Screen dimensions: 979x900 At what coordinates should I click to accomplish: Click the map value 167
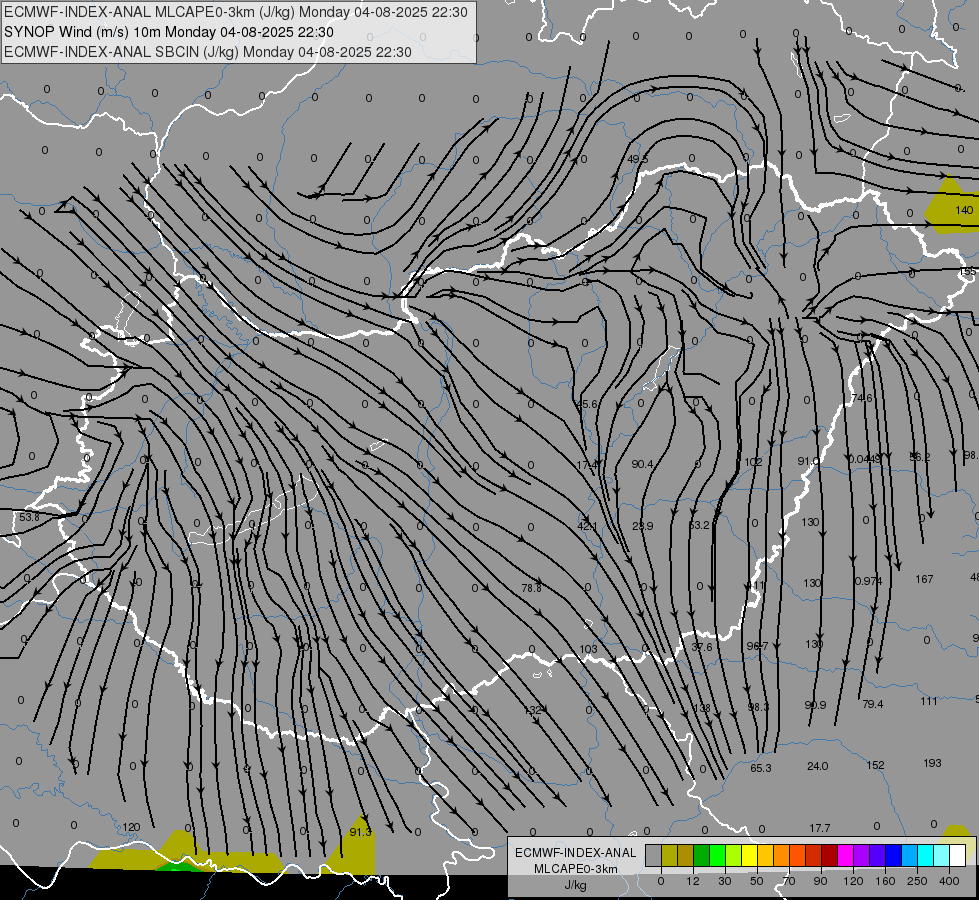coord(924,579)
